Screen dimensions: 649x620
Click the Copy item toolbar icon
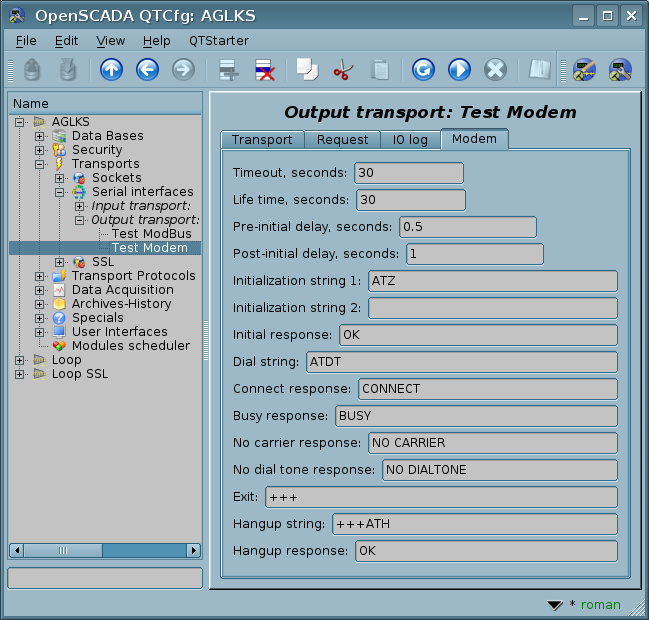coord(307,70)
